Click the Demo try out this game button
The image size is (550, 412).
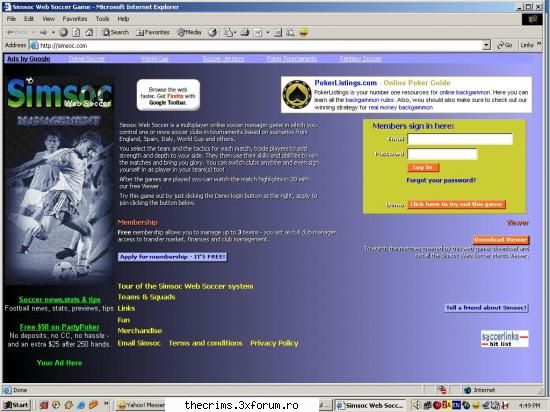coord(456,204)
